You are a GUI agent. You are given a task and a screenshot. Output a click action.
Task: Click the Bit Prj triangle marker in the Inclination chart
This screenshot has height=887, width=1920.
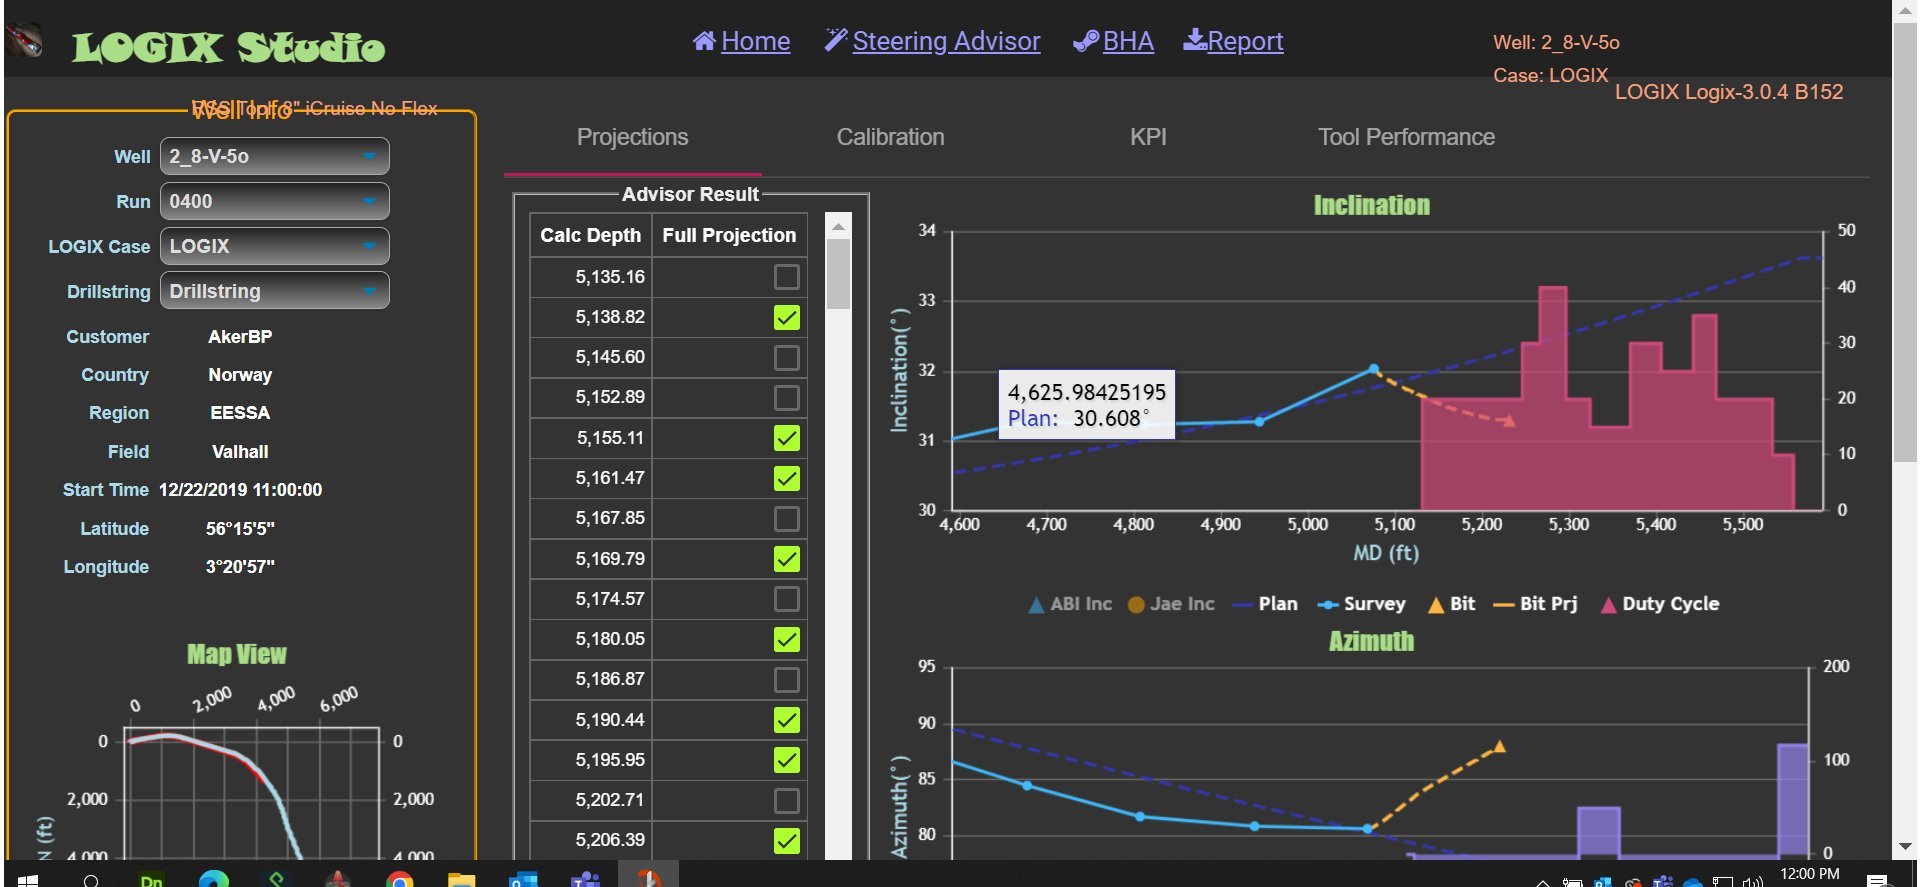point(1509,421)
